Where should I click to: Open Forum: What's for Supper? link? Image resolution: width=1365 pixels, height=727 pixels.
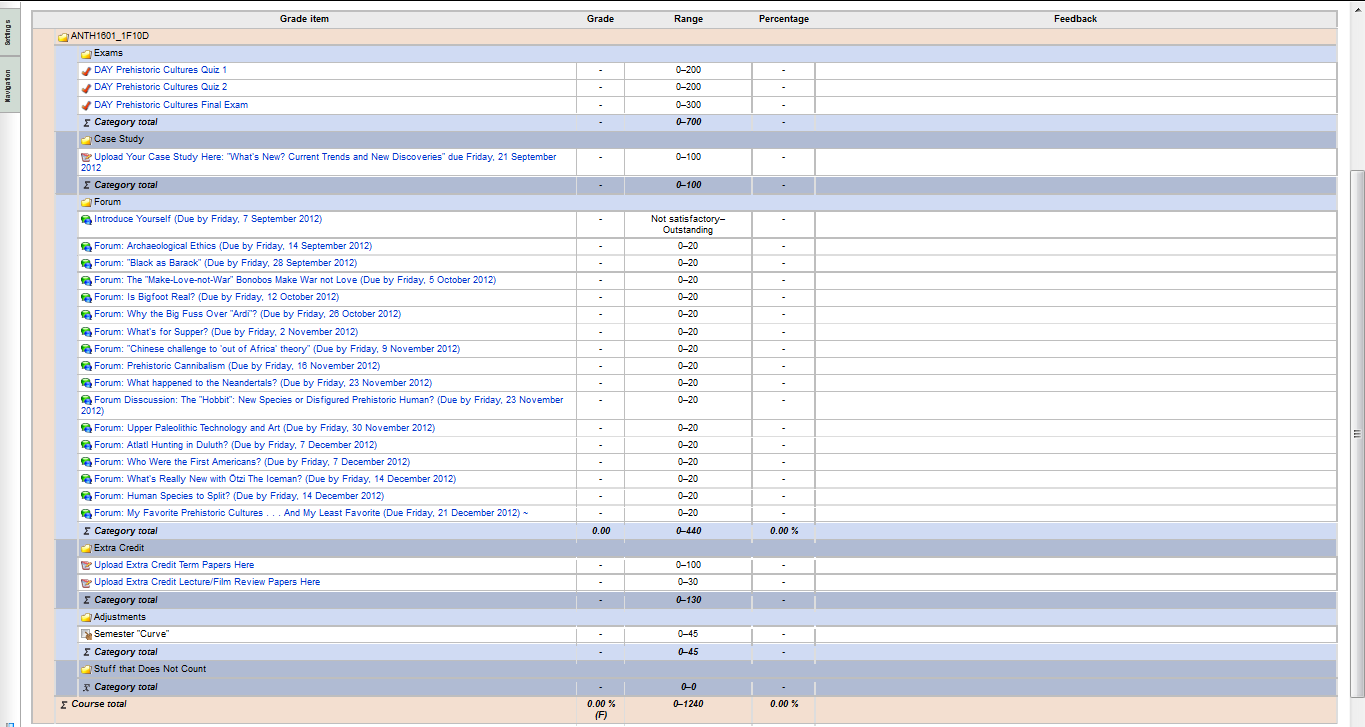tap(226, 332)
